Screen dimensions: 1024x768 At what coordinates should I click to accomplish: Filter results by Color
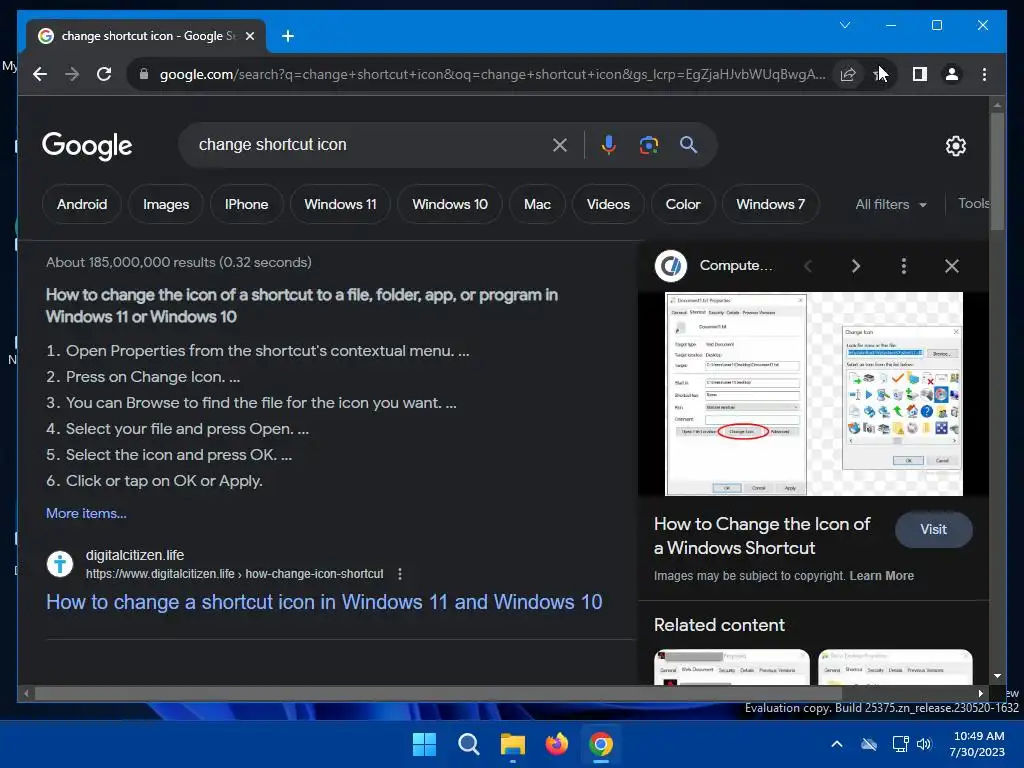(x=682, y=204)
